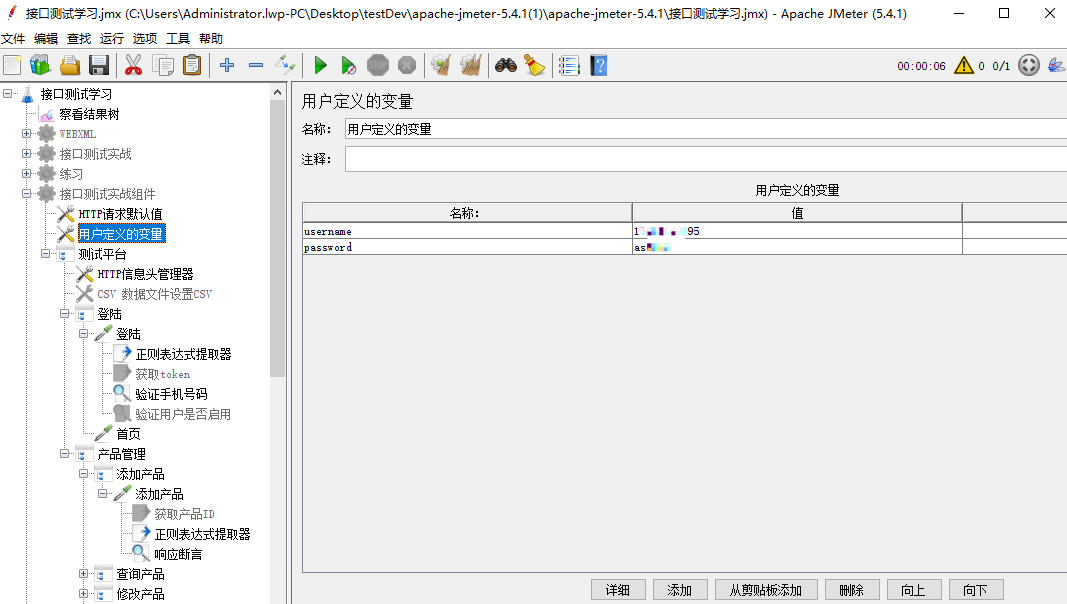This screenshot has height=604, width=1067.
Task: Click the Copy icon in toolbar
Action: (x=163, y=65)
